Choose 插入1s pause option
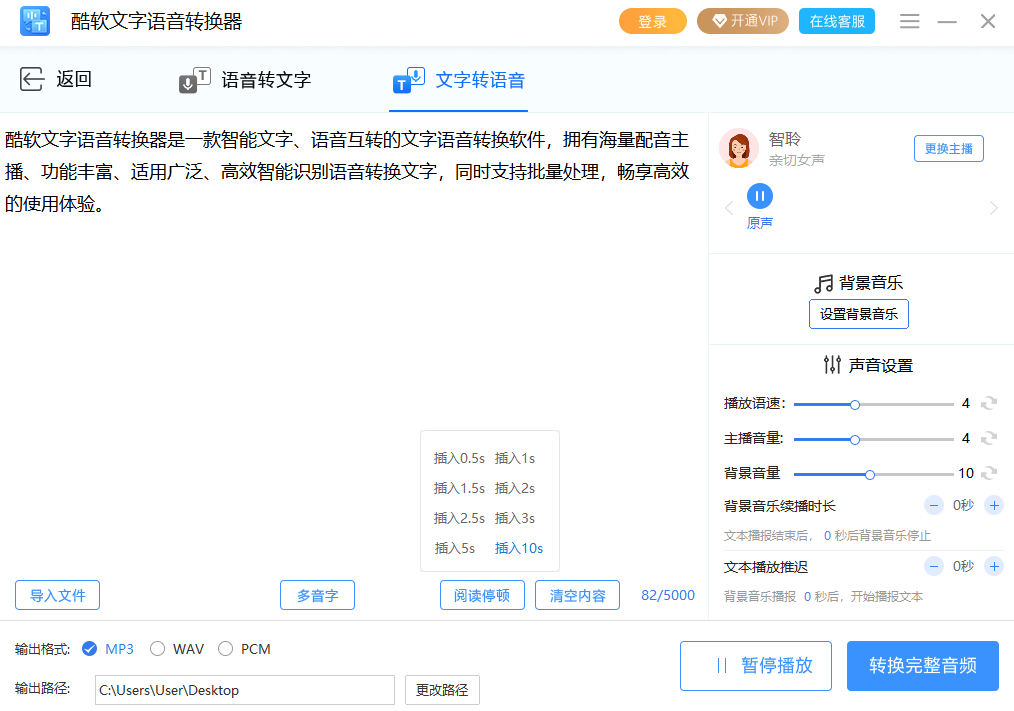Screen dimensions: 1014x711 point(515,458)
